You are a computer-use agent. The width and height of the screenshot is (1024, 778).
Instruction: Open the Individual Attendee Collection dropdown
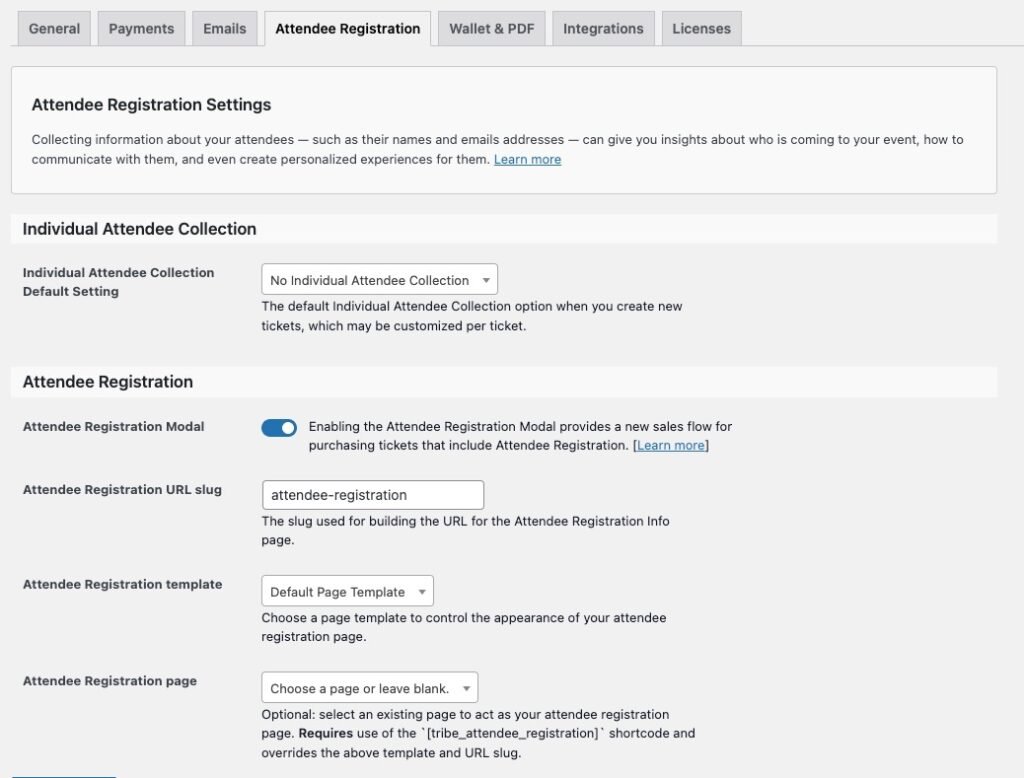tap(379, 279)
